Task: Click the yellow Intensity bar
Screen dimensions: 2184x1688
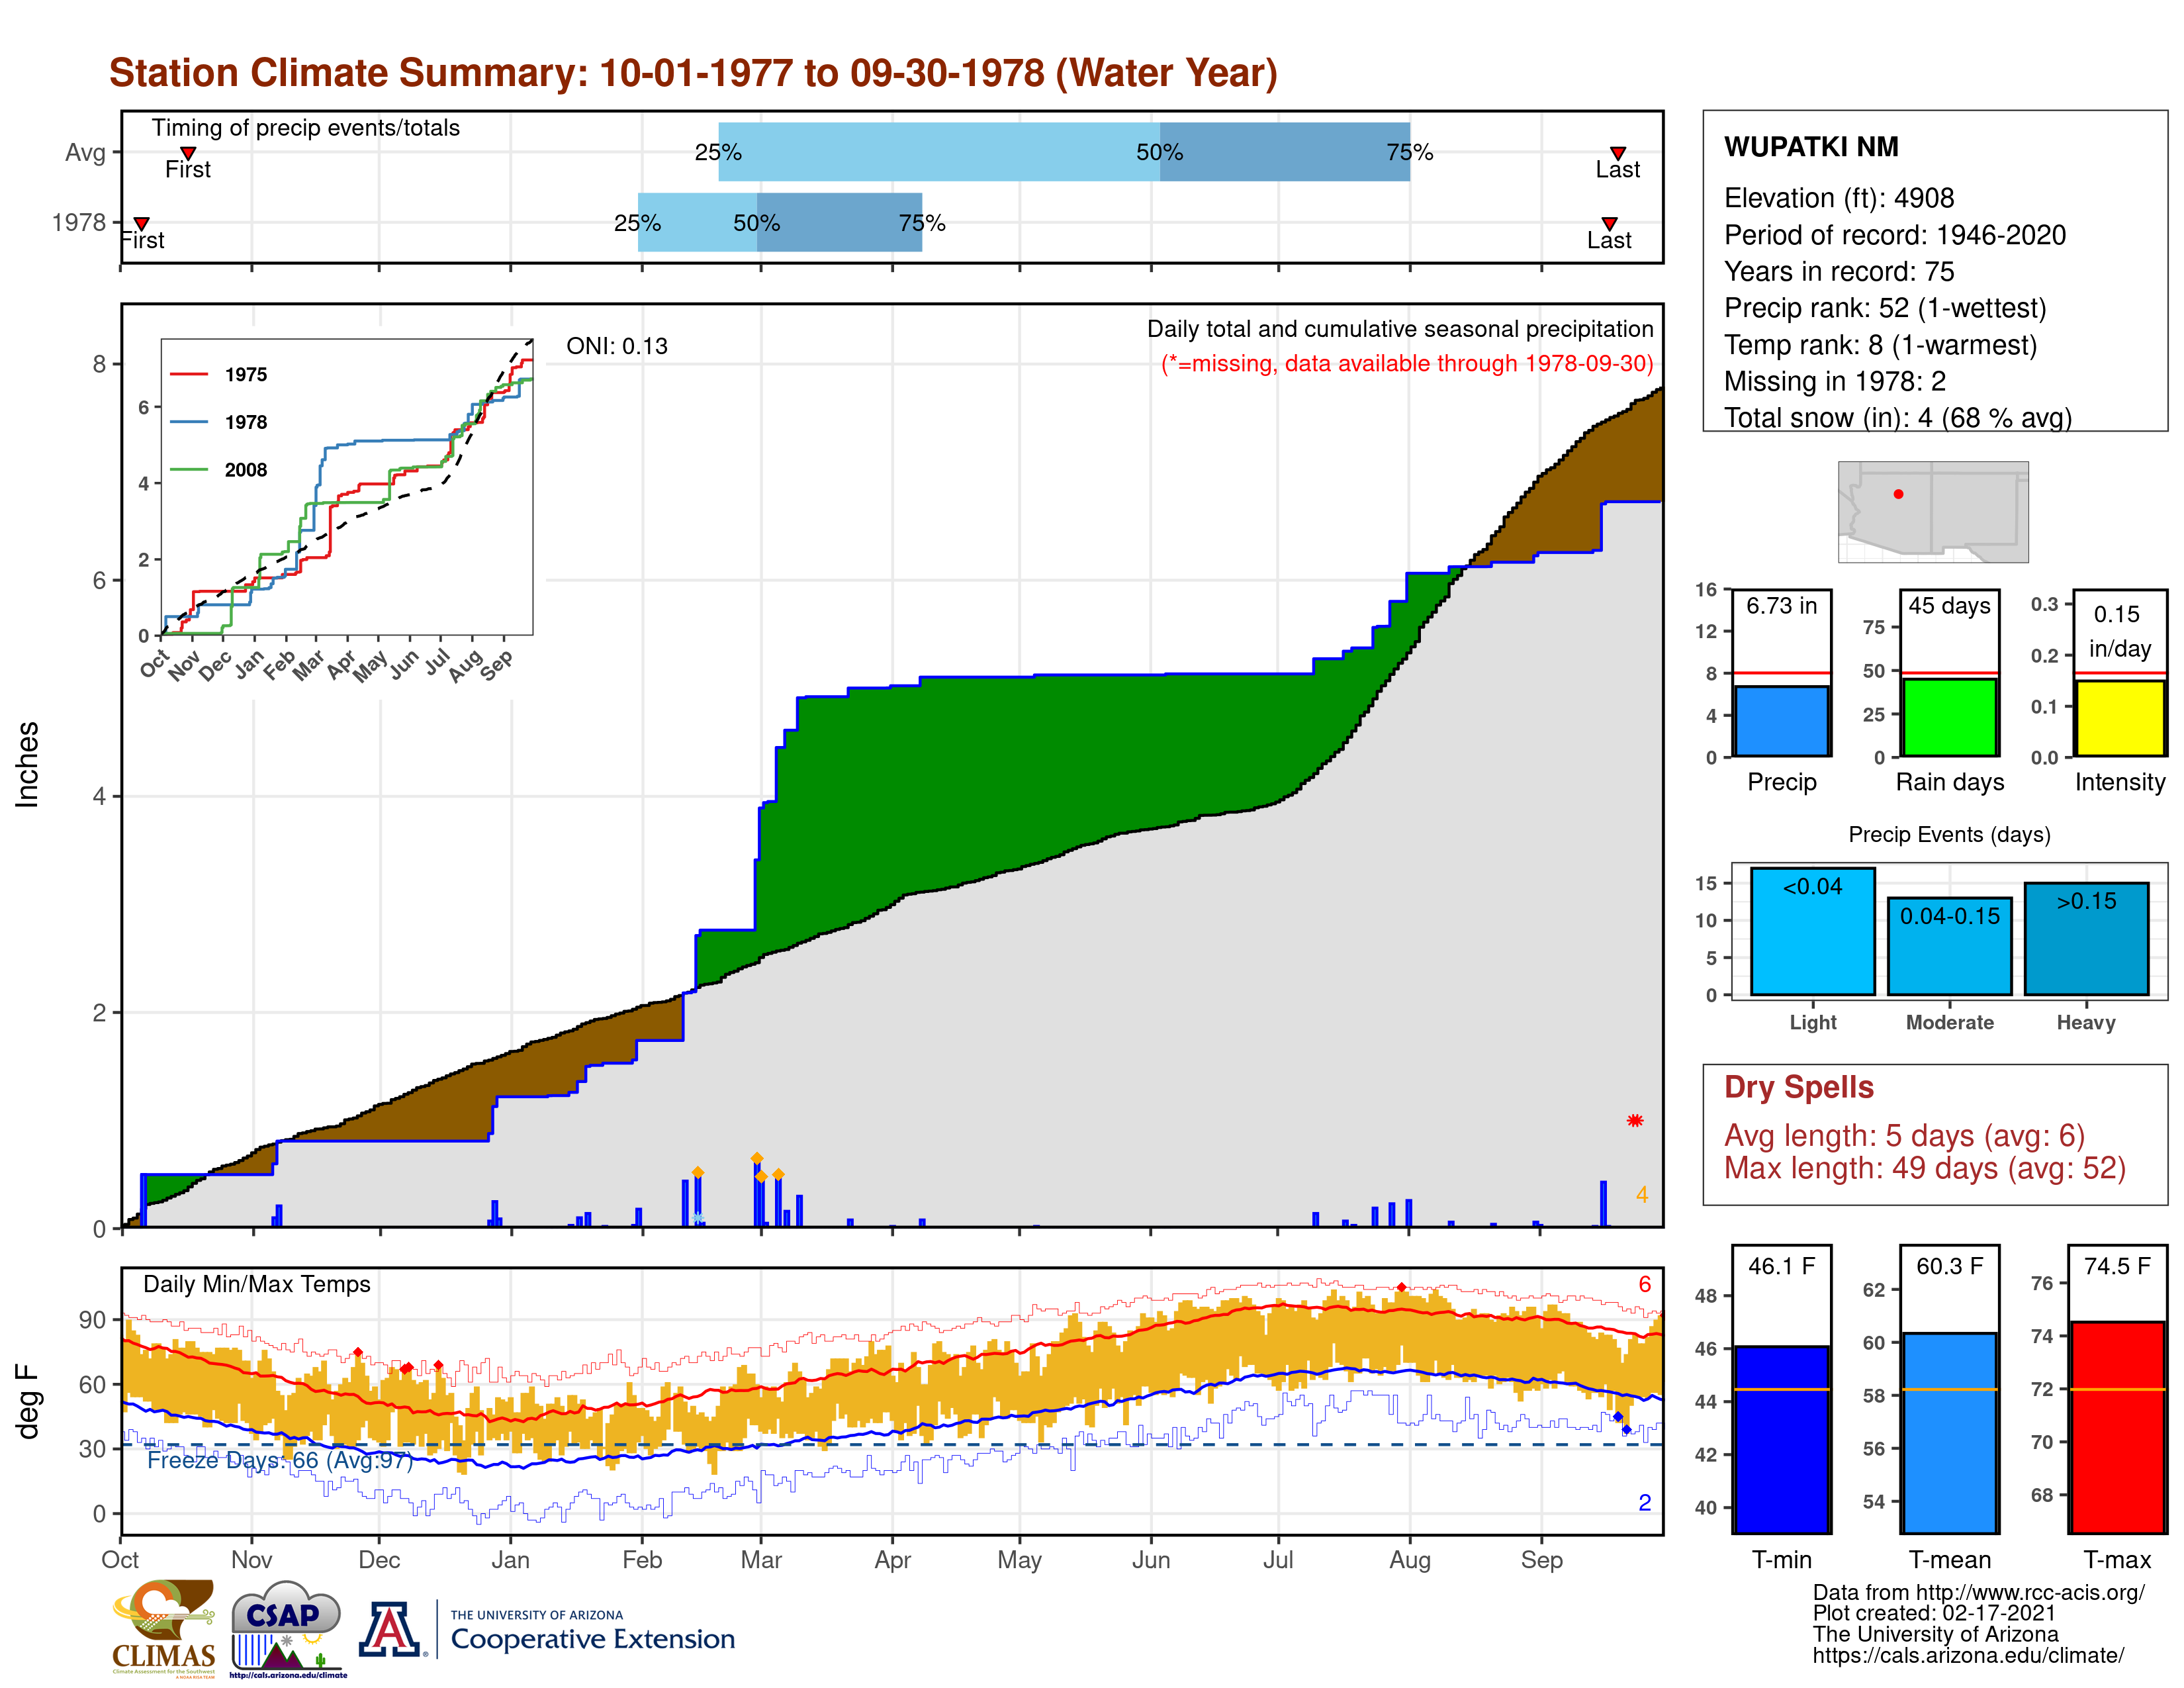Action: coord(2120,718)
